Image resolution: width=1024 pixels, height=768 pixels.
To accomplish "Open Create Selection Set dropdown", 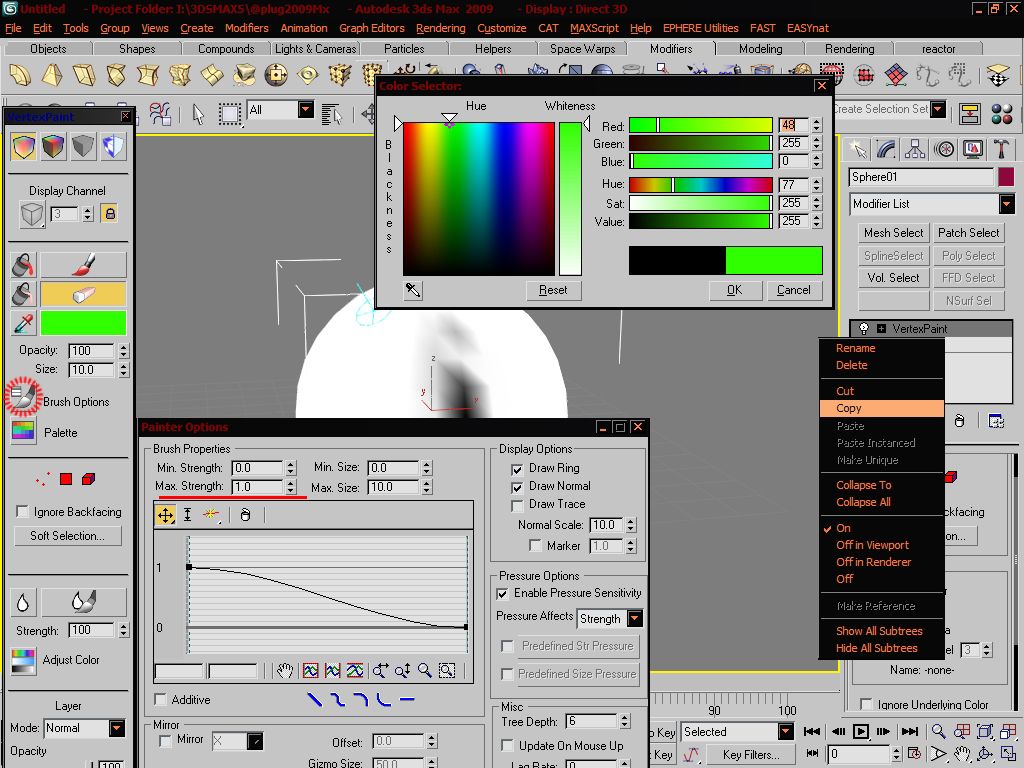I will tap(938, 109).
